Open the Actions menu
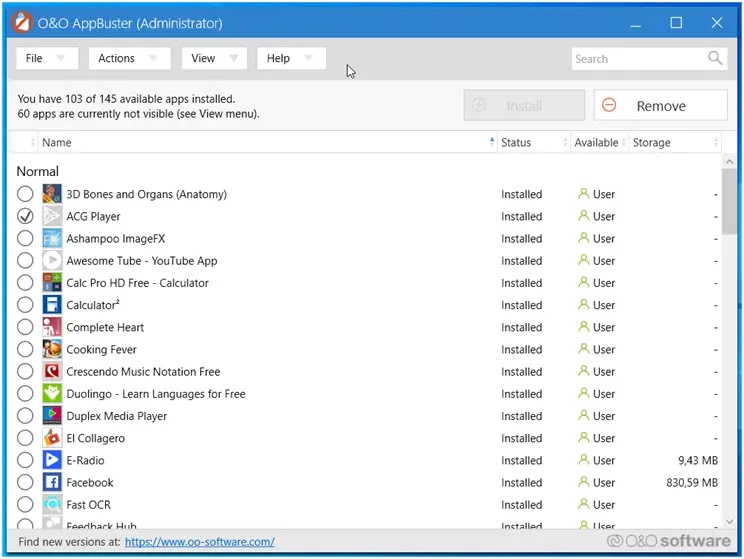 pyautogui.click(x=130, y=58)
